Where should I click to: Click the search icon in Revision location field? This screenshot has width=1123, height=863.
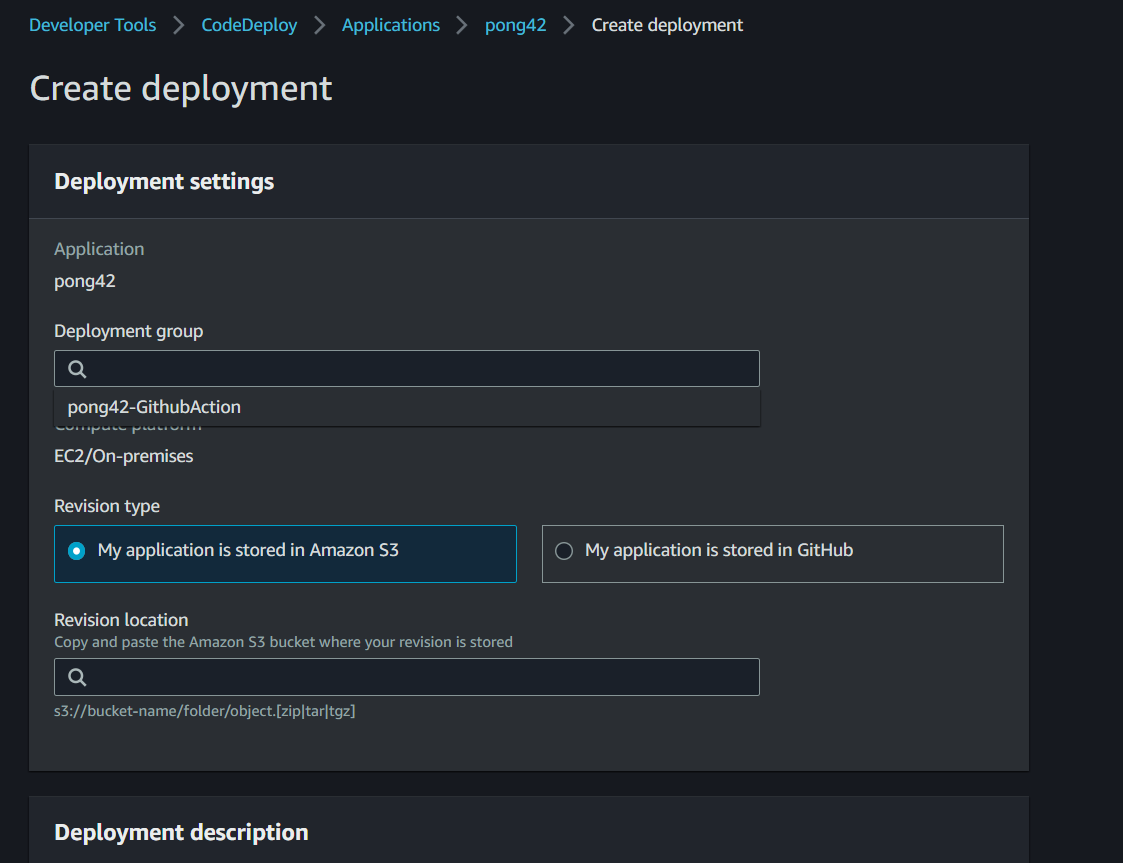point(77,677)
